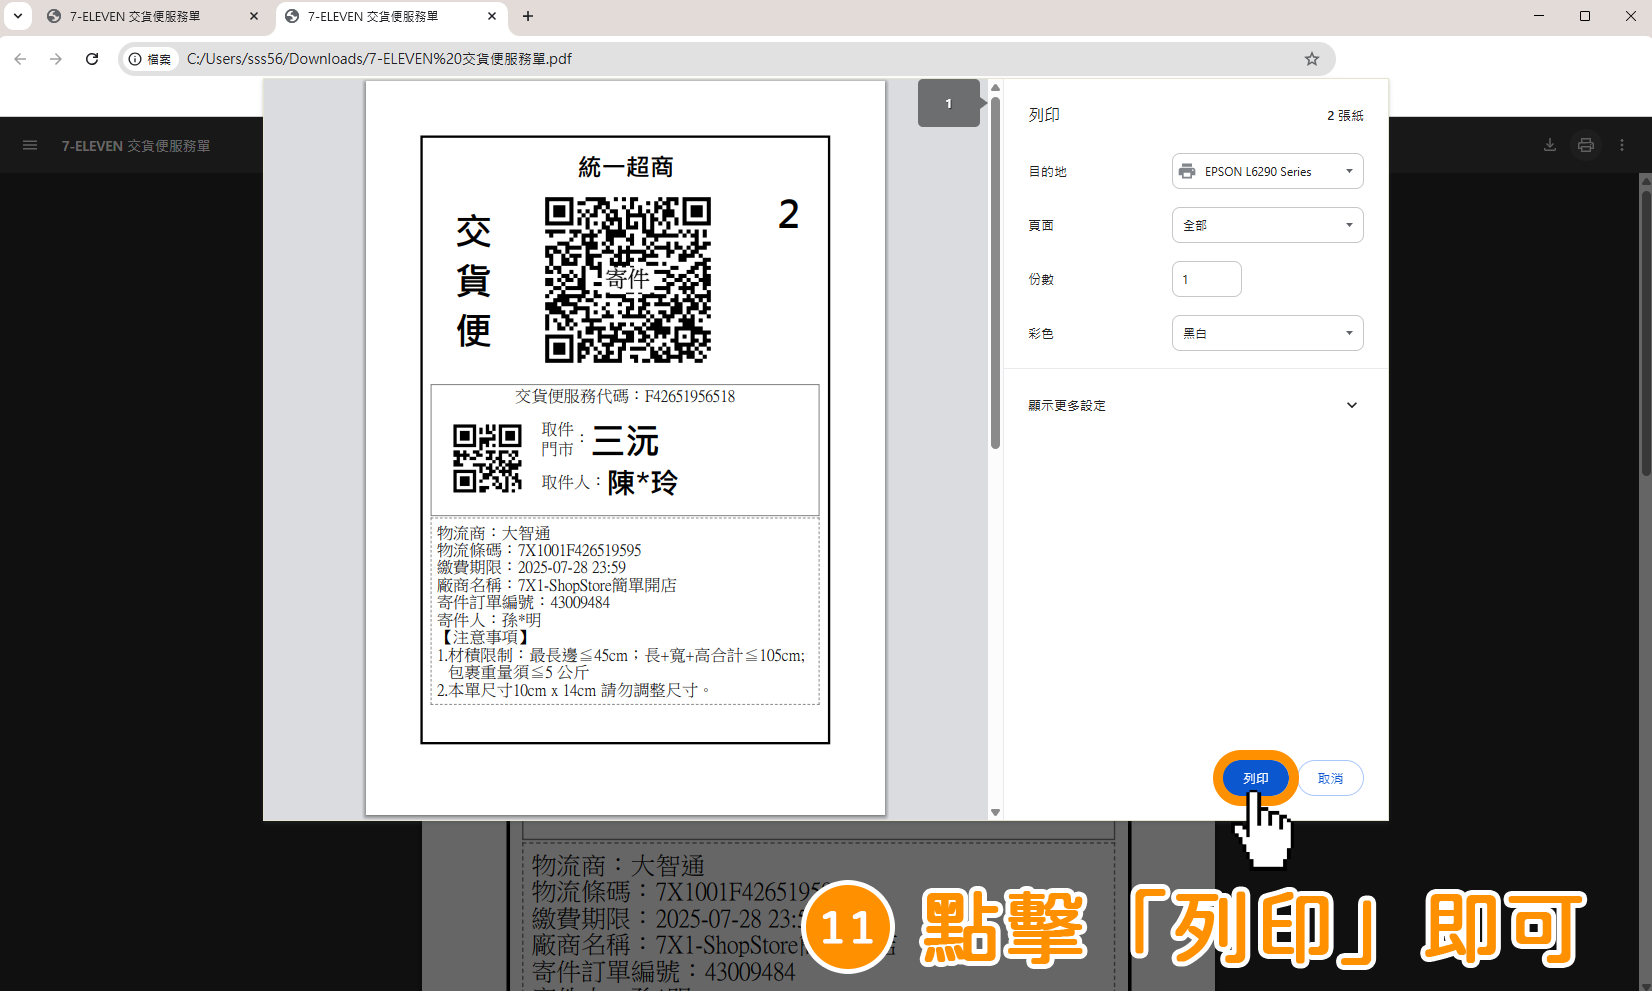Open a new tab with plus icon
The image size is (1652, 991).
tap(528, 16)
